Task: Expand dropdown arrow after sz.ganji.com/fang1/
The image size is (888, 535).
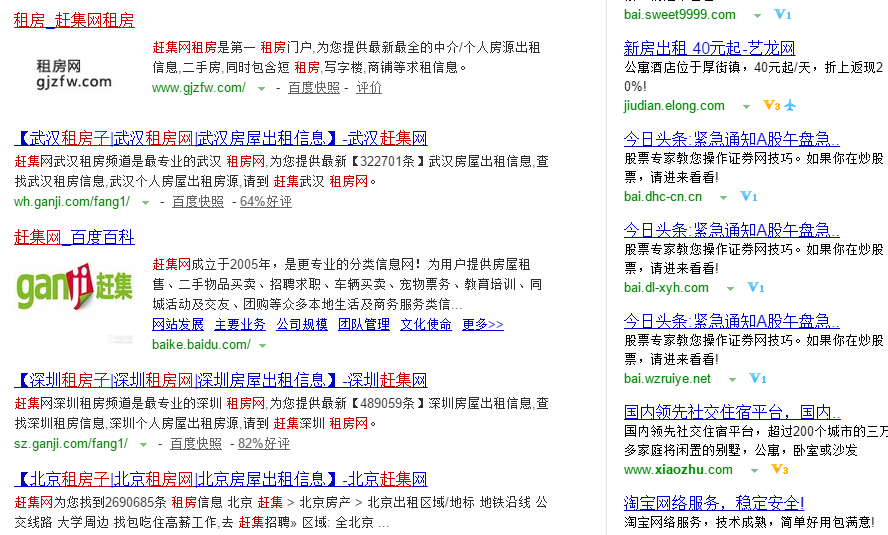Action: [x=143, y=445]
